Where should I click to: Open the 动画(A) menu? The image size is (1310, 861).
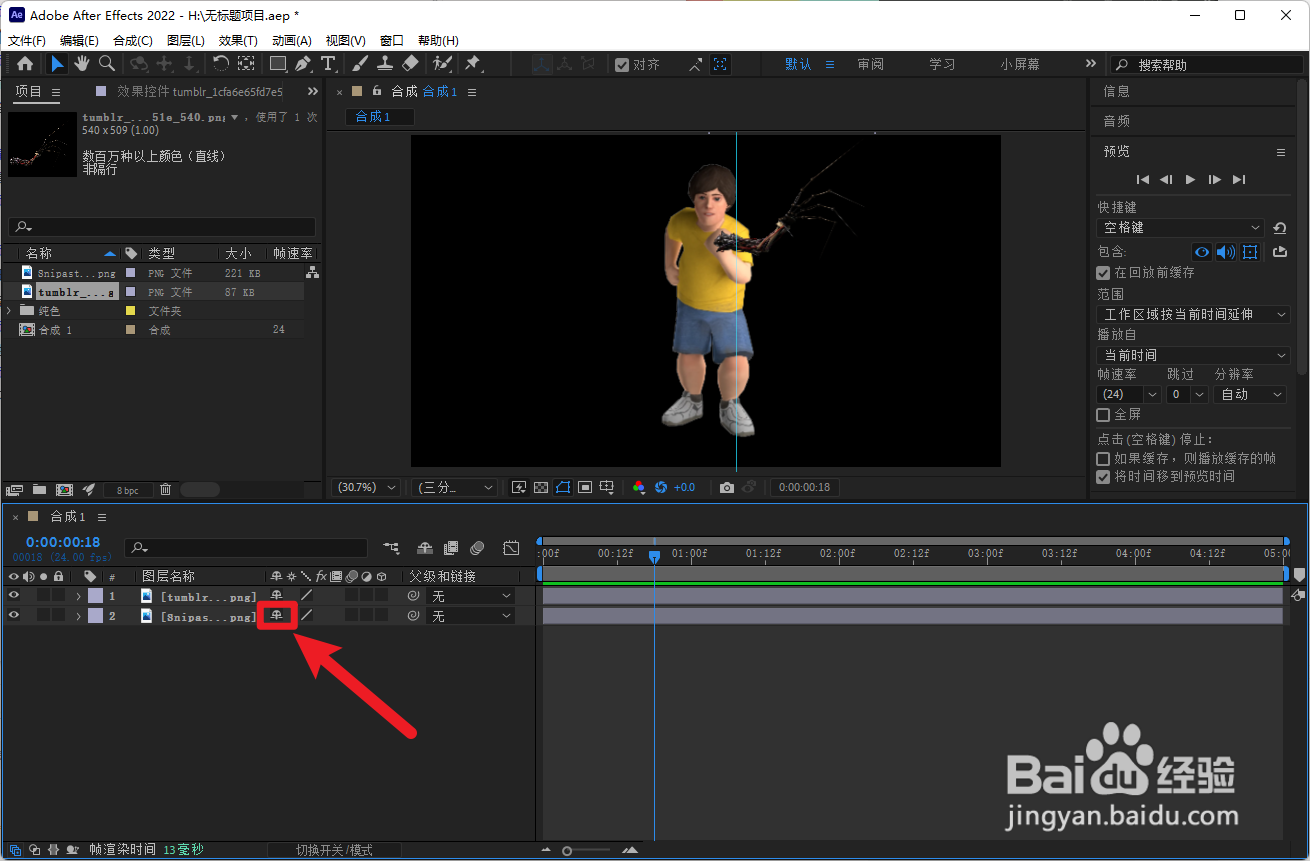point(292,41)
